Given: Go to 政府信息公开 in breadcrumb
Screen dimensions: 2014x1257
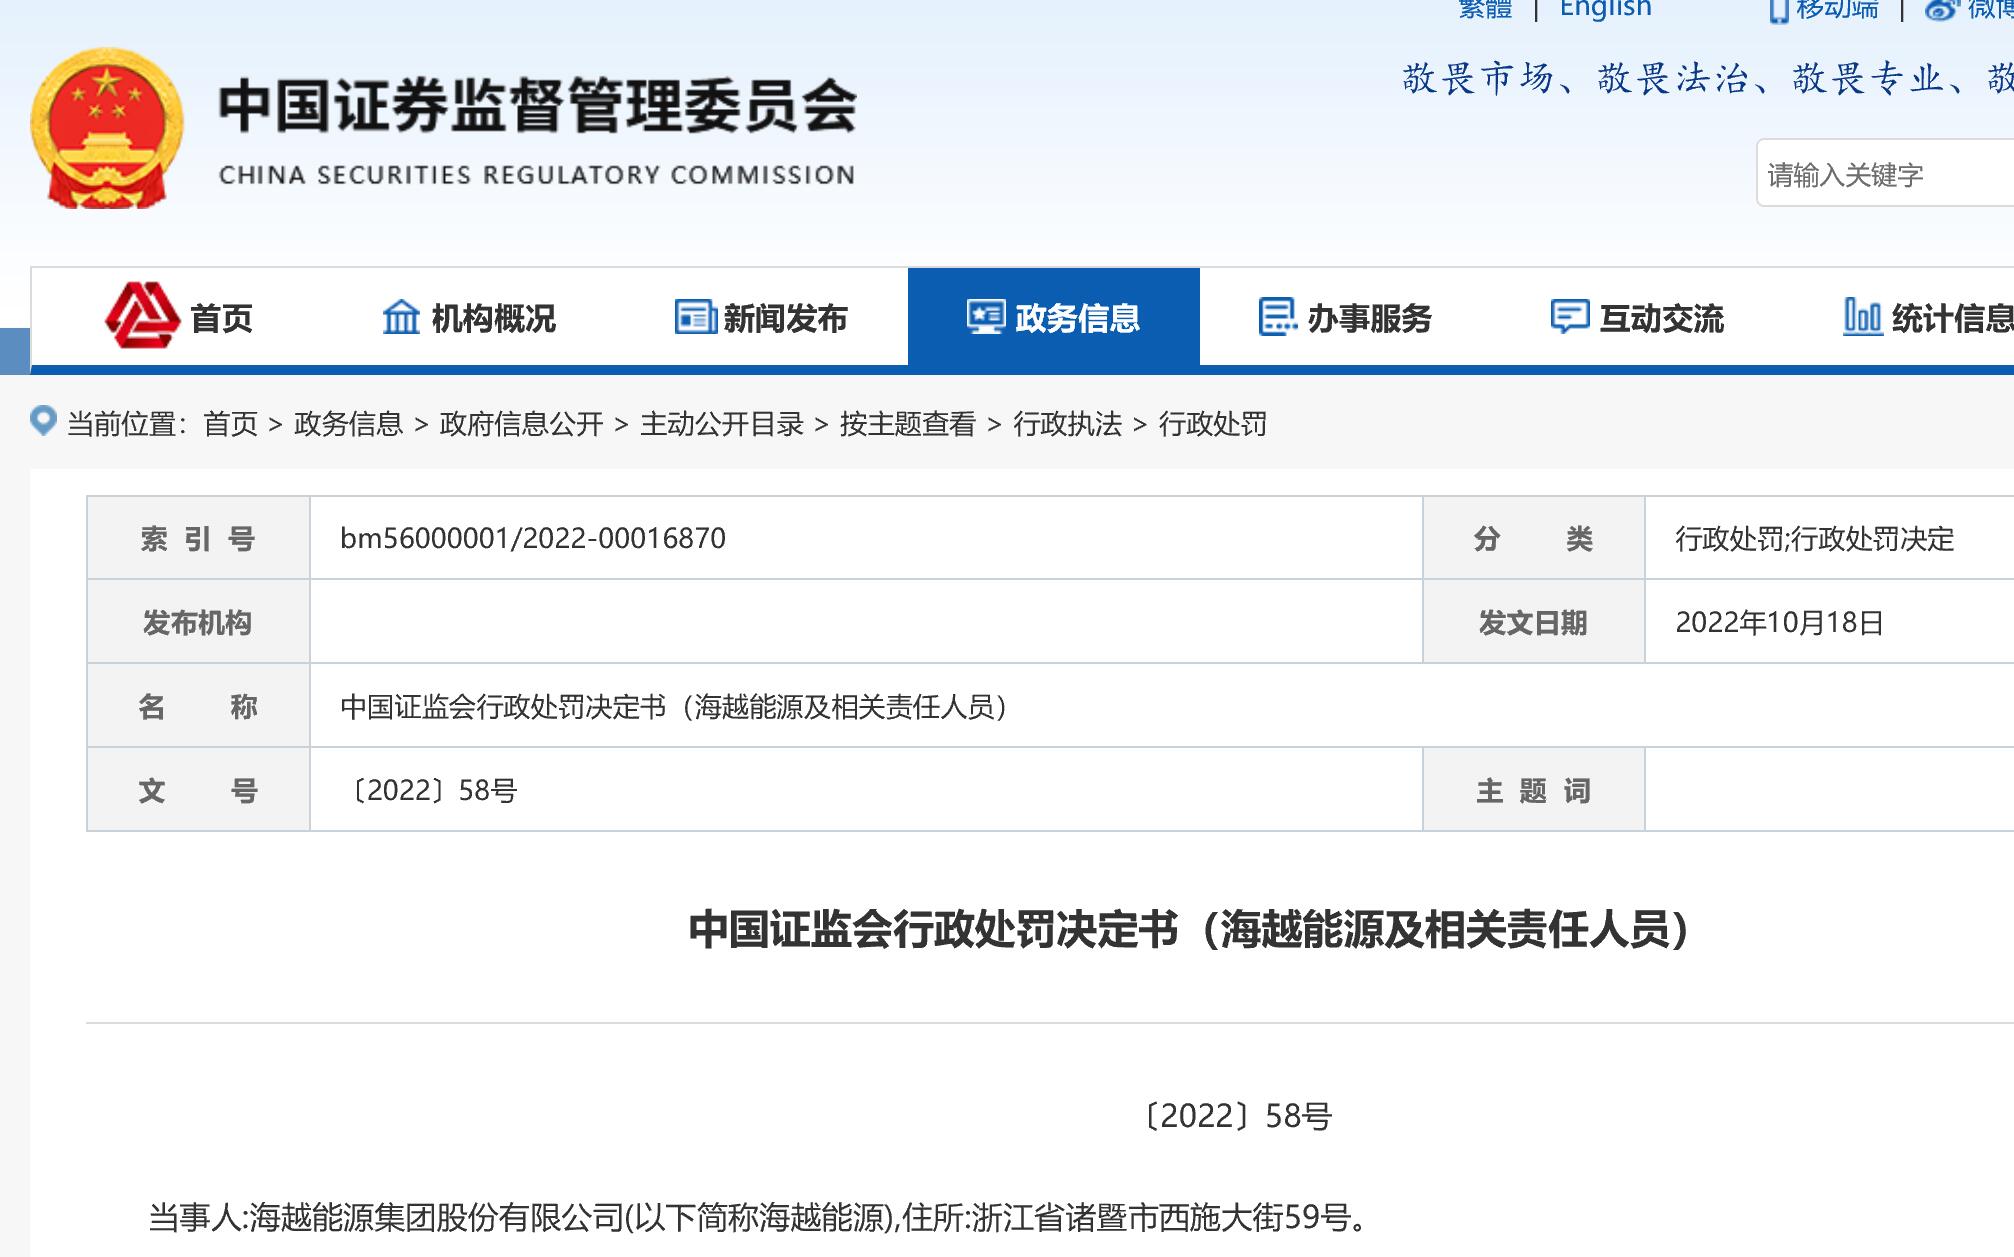Looking at the screenshot, I should [521, 424].
